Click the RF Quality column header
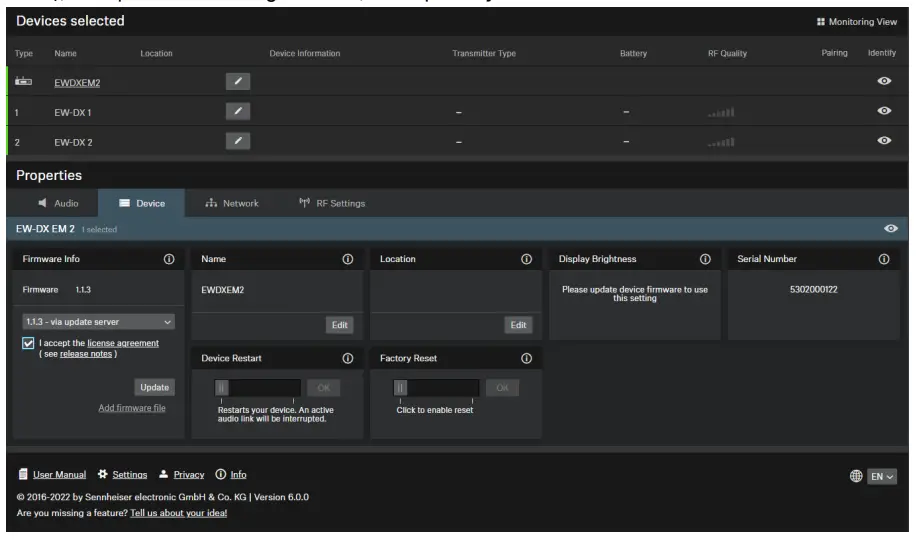The image size is (922, 541). pyautogui.click(x=727, y=54)
